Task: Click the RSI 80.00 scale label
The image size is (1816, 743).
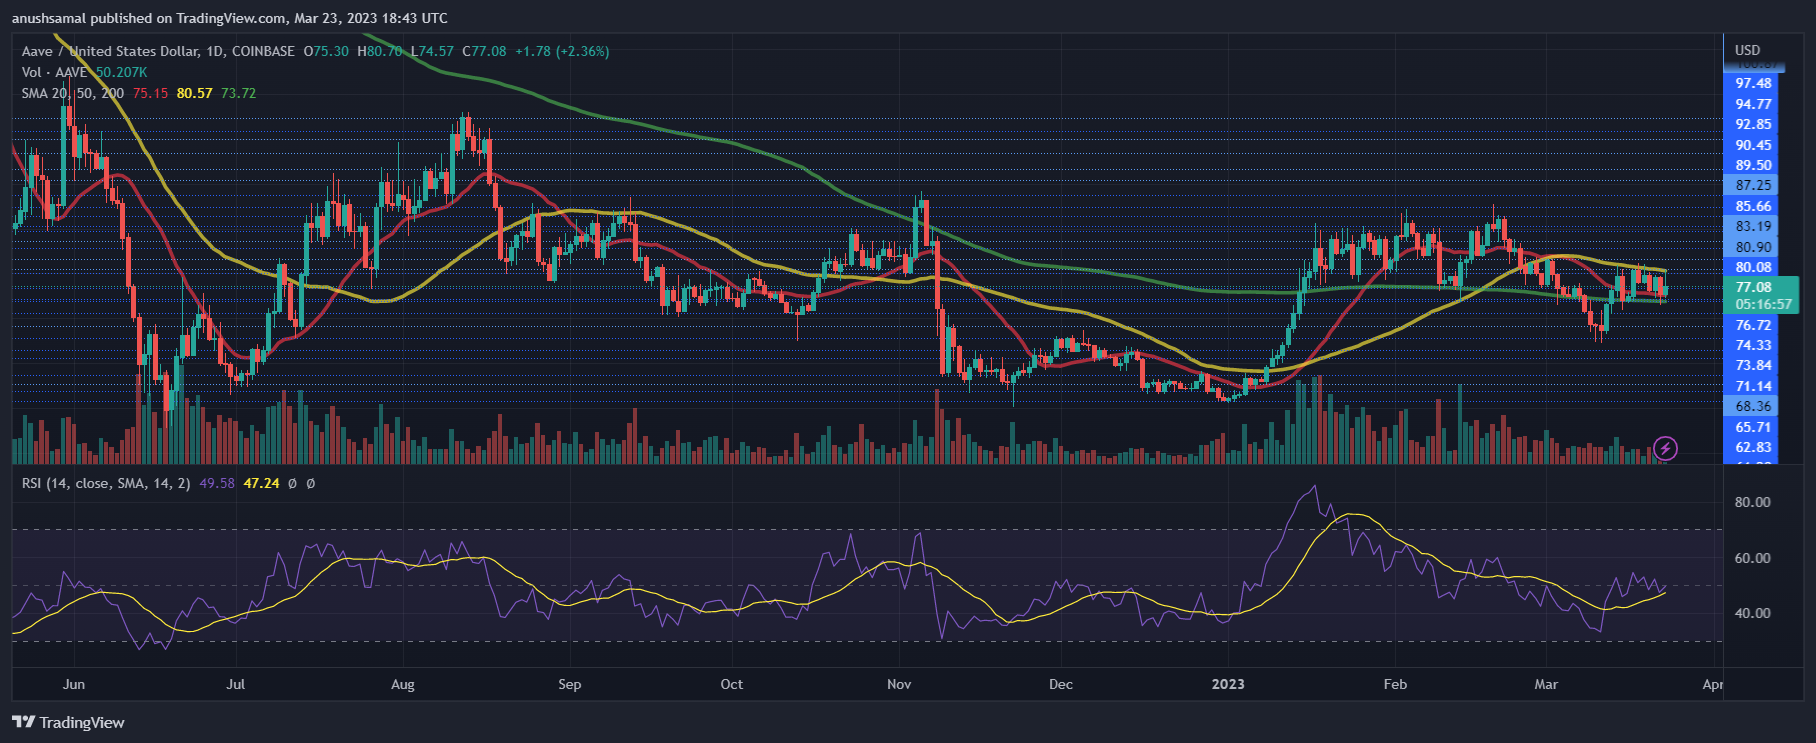Action: 1752,502
